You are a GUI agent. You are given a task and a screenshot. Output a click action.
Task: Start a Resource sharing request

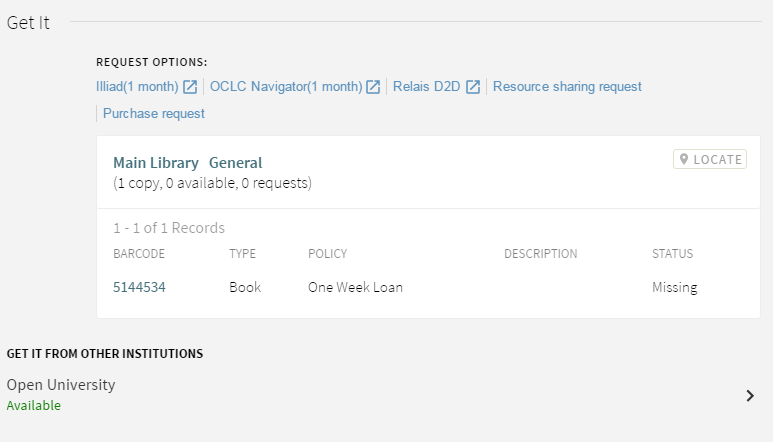pyautogui.click(x=567, y=87)
